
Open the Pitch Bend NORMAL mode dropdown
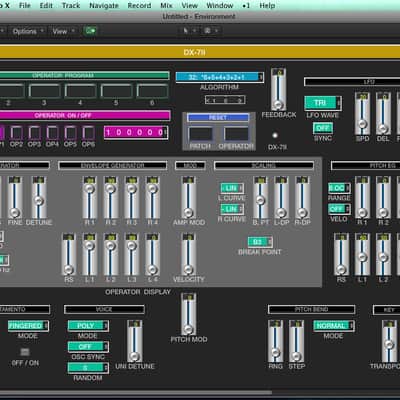[334, 326]
